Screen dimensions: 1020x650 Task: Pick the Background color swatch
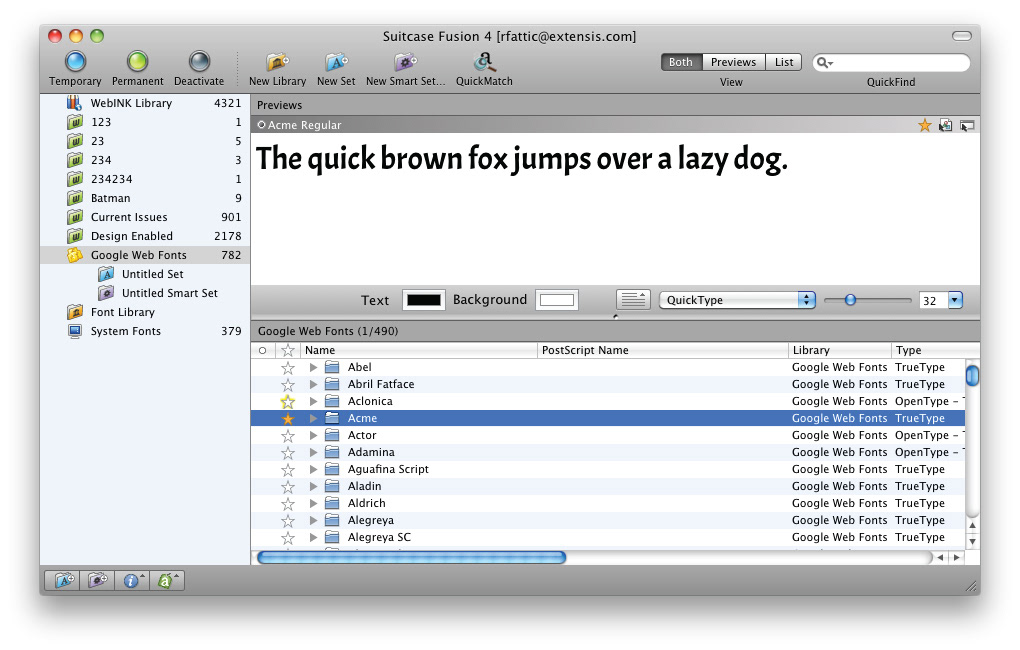[557, 300]
